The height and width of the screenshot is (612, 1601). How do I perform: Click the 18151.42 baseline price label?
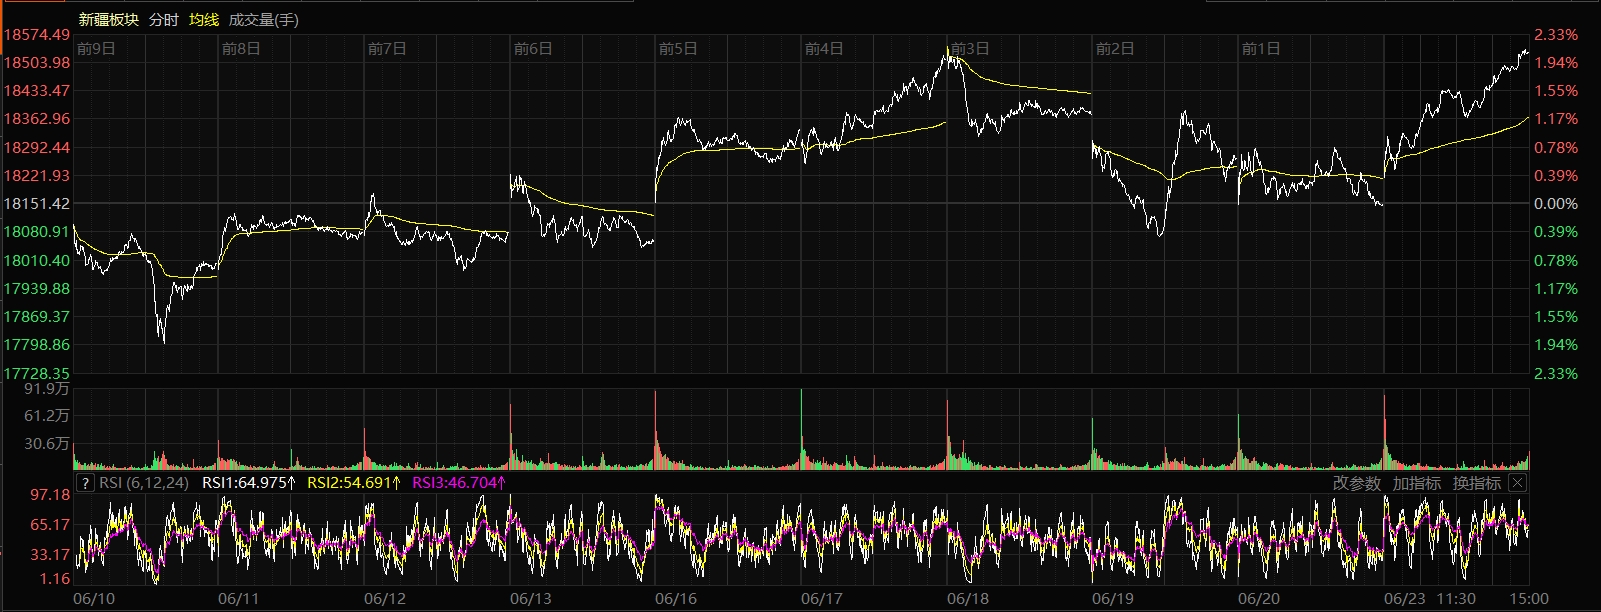click(x=37, y=203)
